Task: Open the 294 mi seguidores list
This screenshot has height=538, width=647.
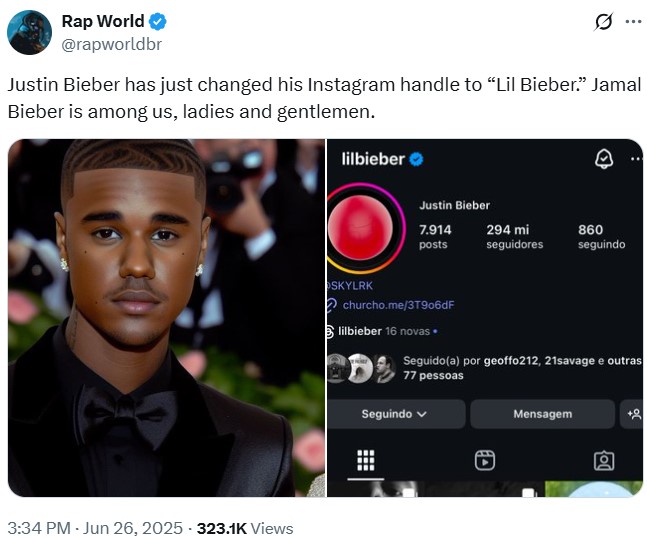Action: click(514, 236)
